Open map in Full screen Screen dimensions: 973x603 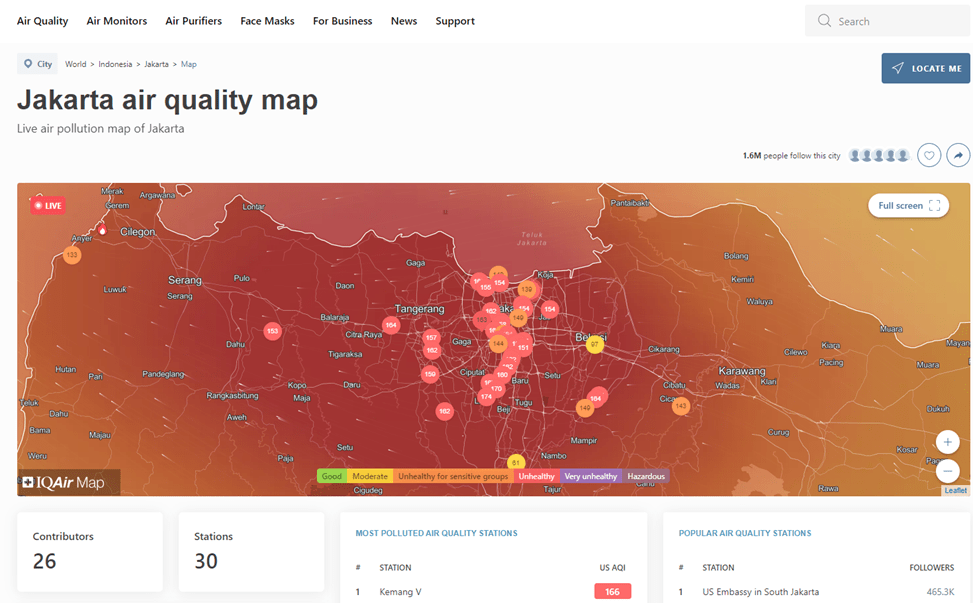[x=908, y=206]
